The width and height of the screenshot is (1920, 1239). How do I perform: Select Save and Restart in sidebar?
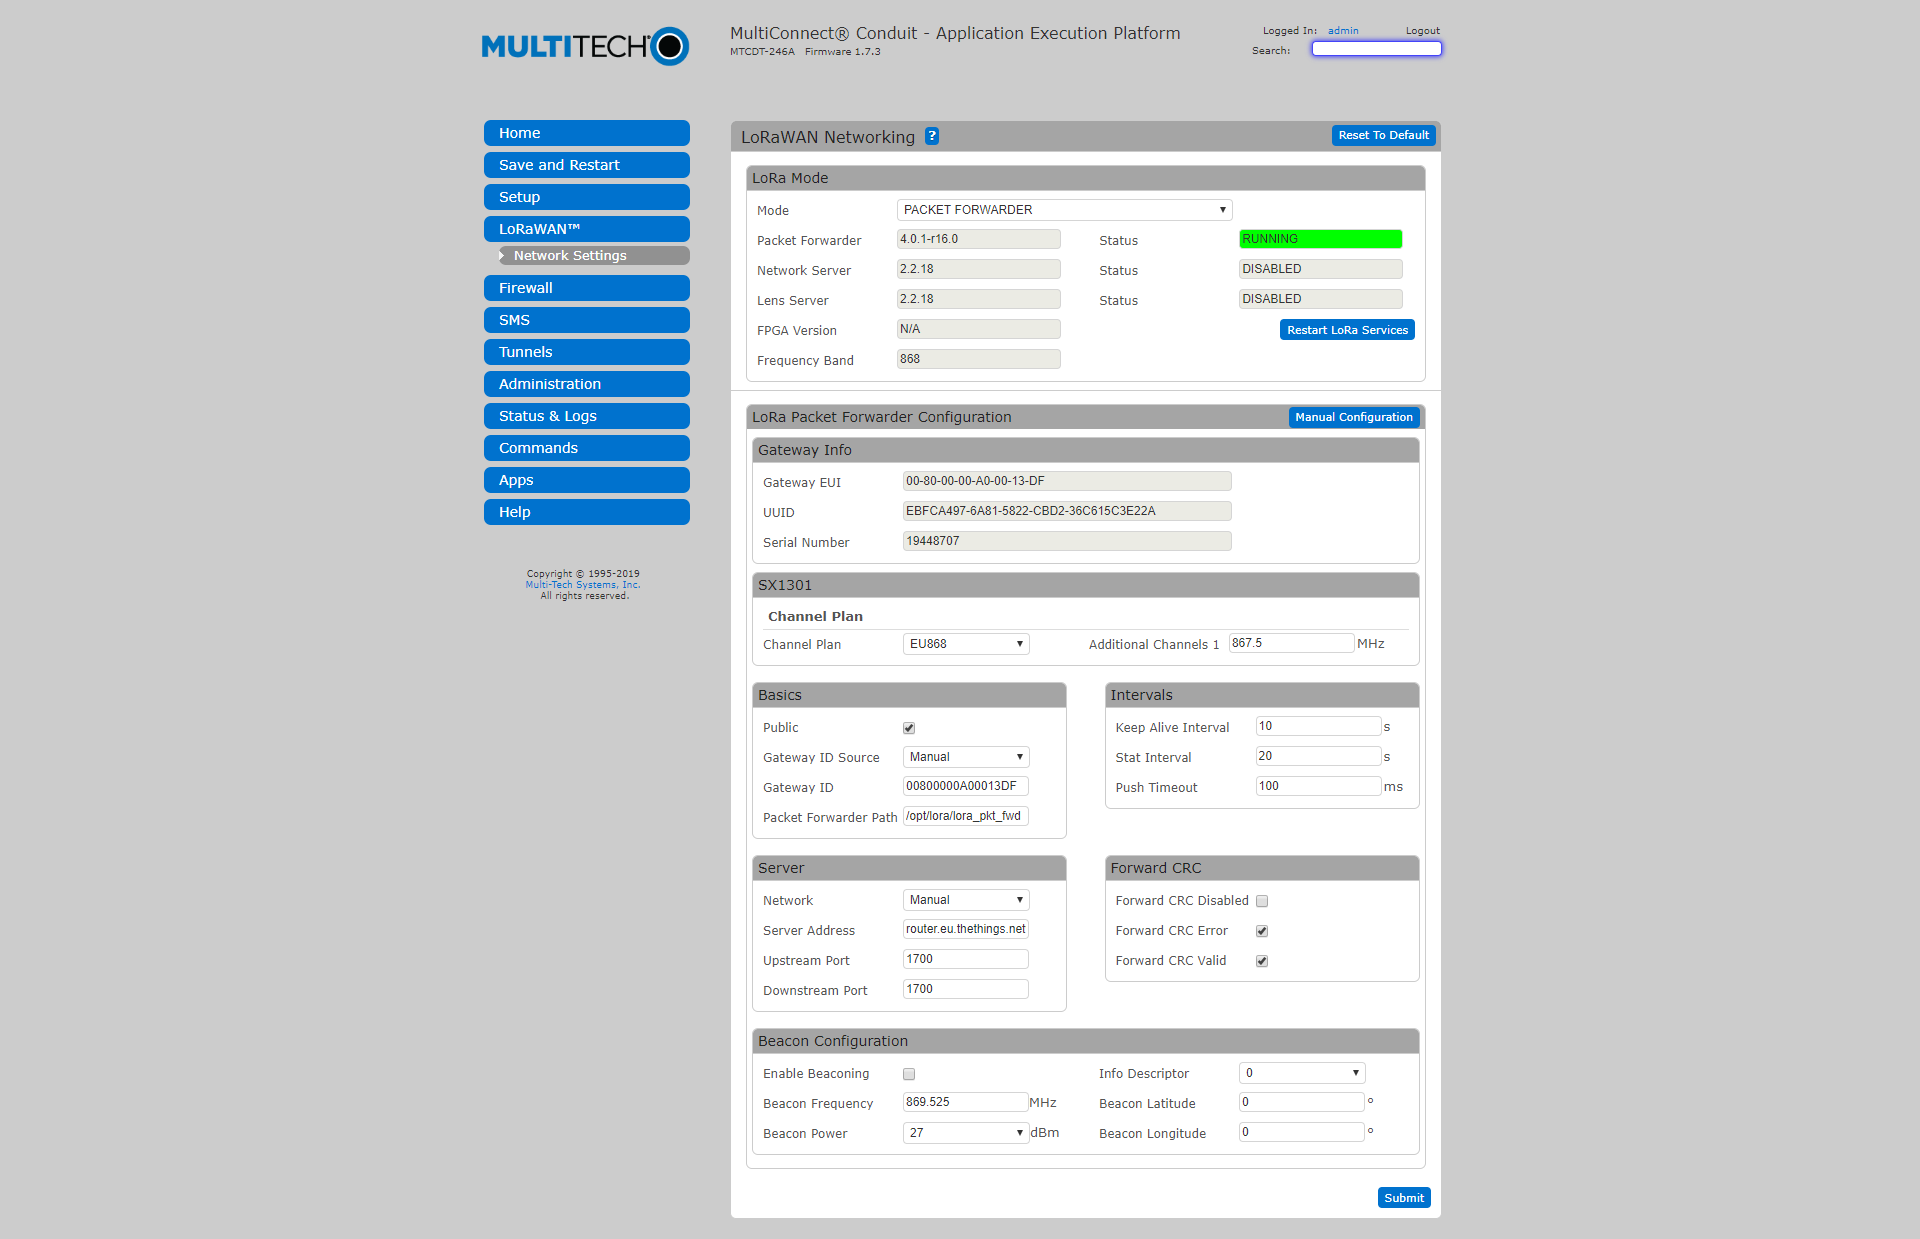[587, 165]
